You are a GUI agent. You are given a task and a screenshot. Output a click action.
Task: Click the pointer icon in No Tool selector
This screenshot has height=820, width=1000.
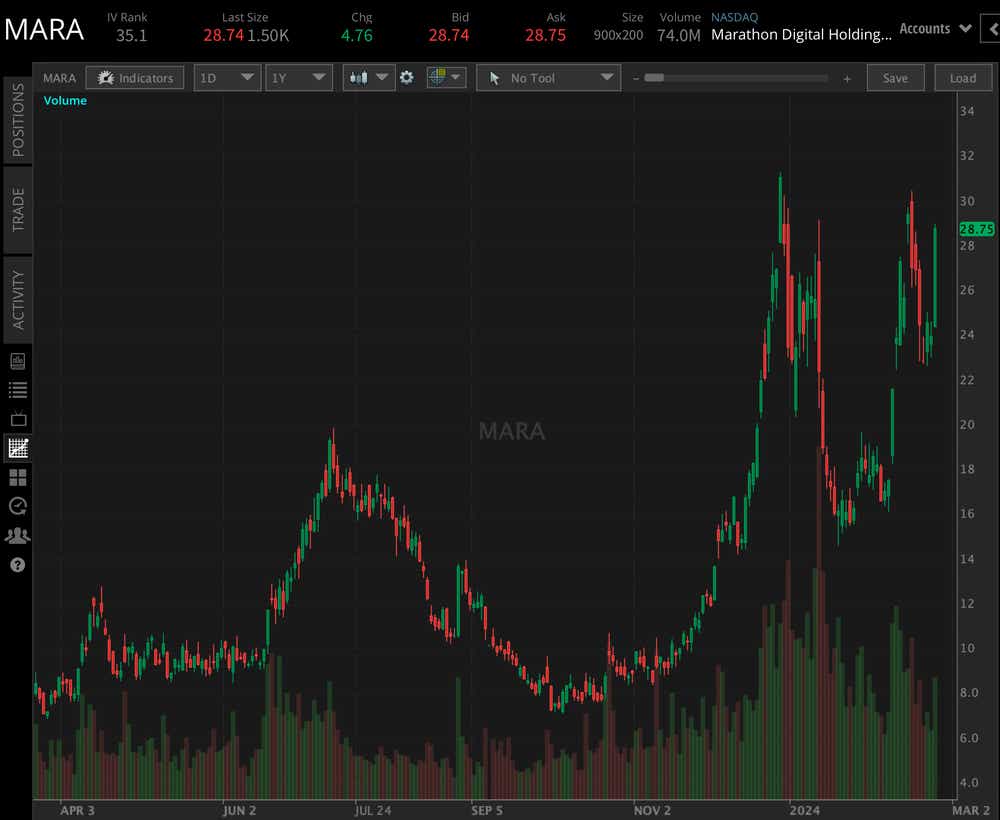[x=494, y=78]
